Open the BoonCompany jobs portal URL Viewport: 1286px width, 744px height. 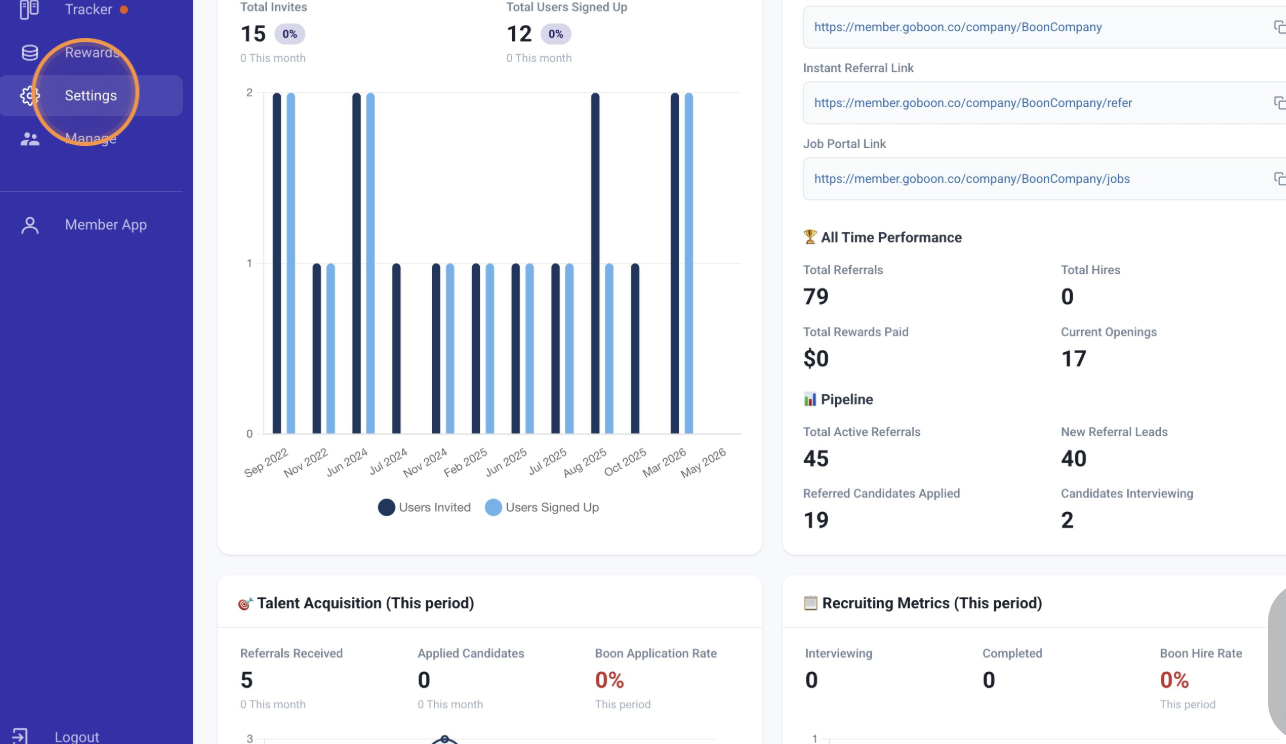pos(972,179)
